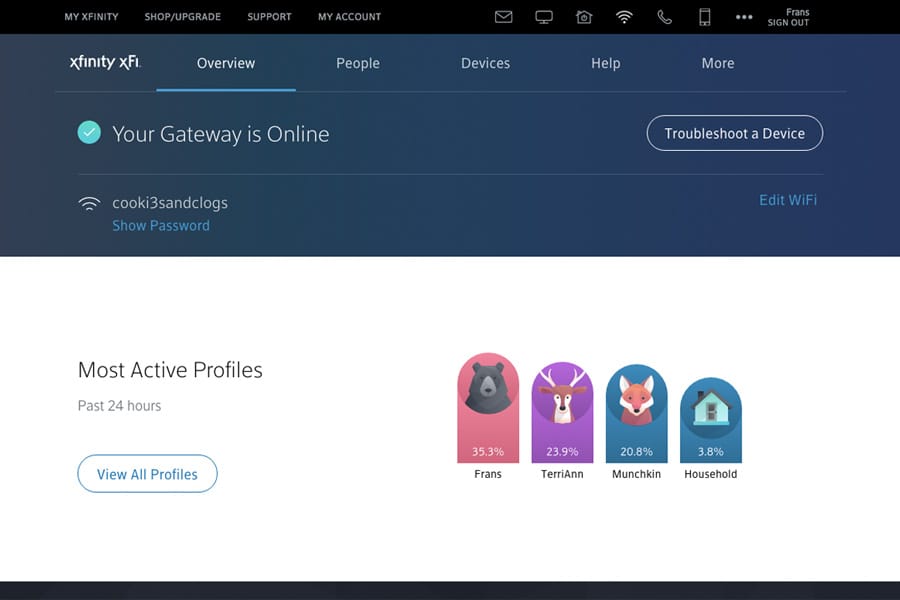The image size is (900, 600).
Task: Click the TerriAnn profile label
Action: point(562,474)
